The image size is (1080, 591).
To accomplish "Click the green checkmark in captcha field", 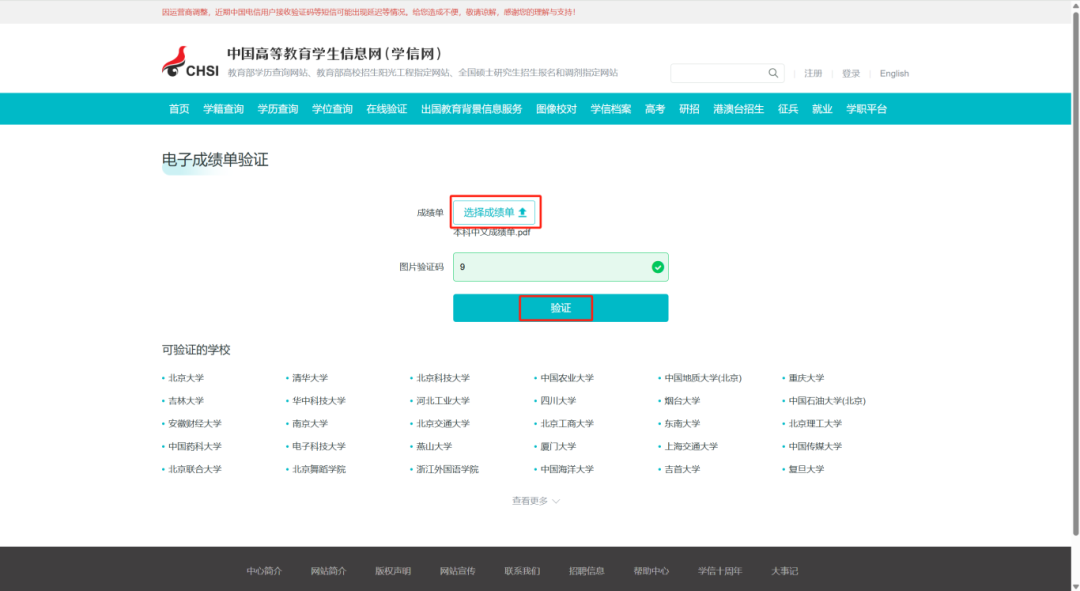I will [657, 267].
